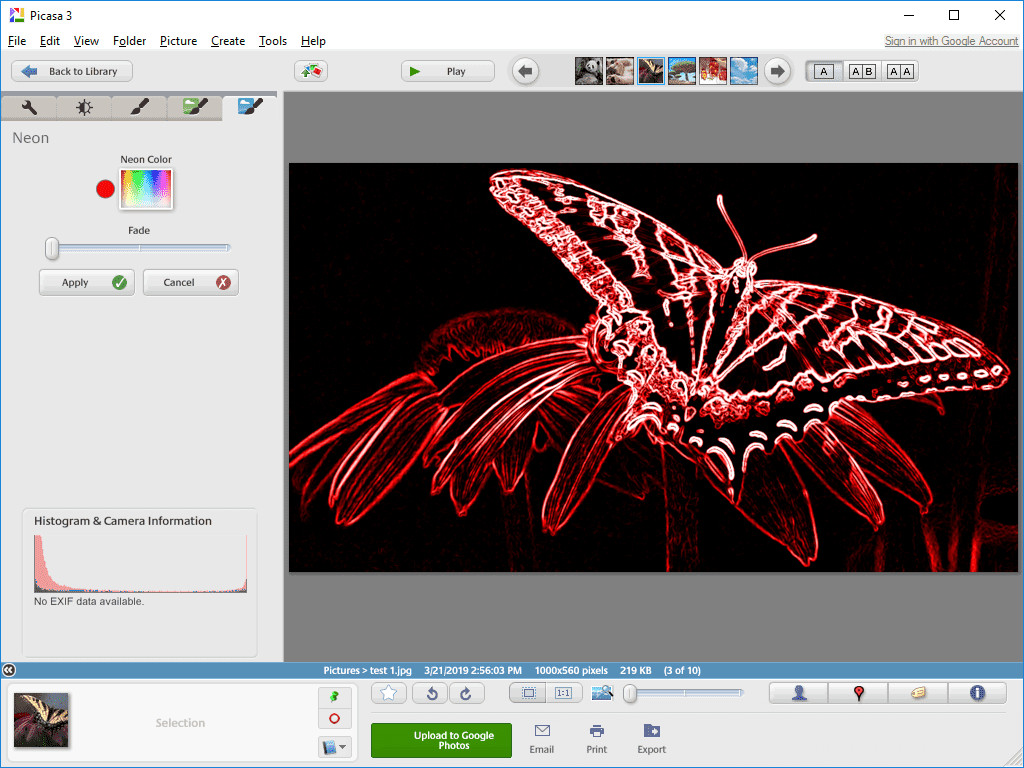1024x768 pixels.
Task: Collapse the bottom panel double-arrow button
Action: (x=8, y=670)
